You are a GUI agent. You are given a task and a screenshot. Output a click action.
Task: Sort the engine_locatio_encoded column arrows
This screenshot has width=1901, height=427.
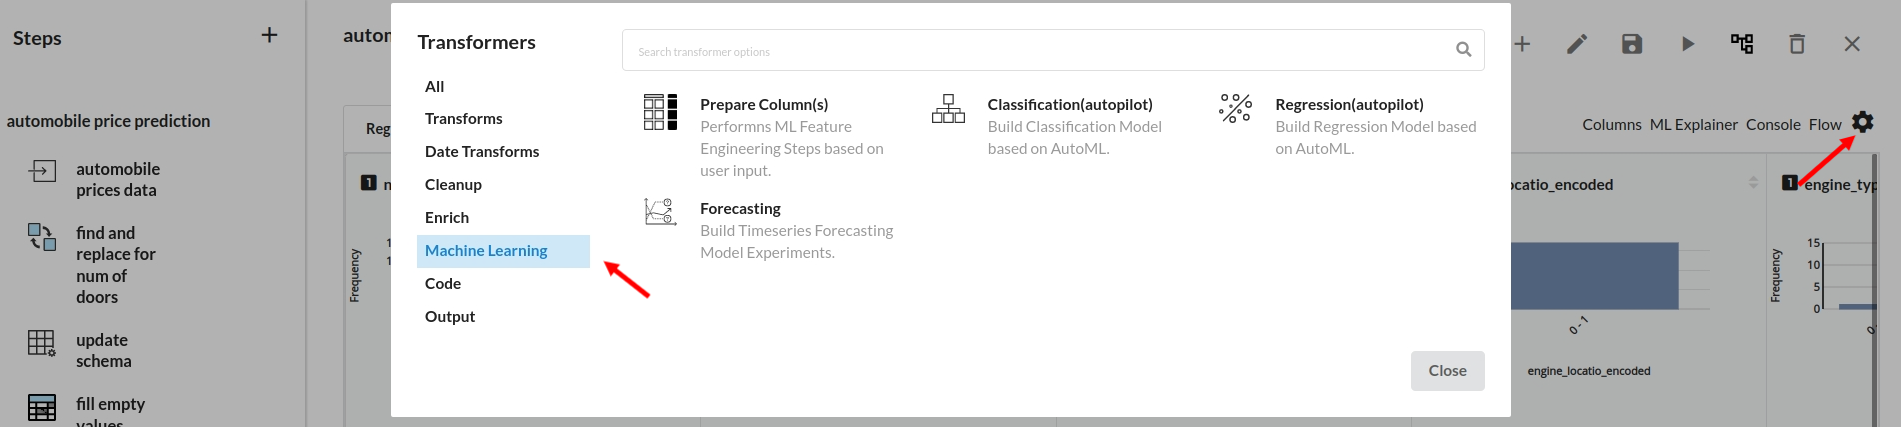1753,183
